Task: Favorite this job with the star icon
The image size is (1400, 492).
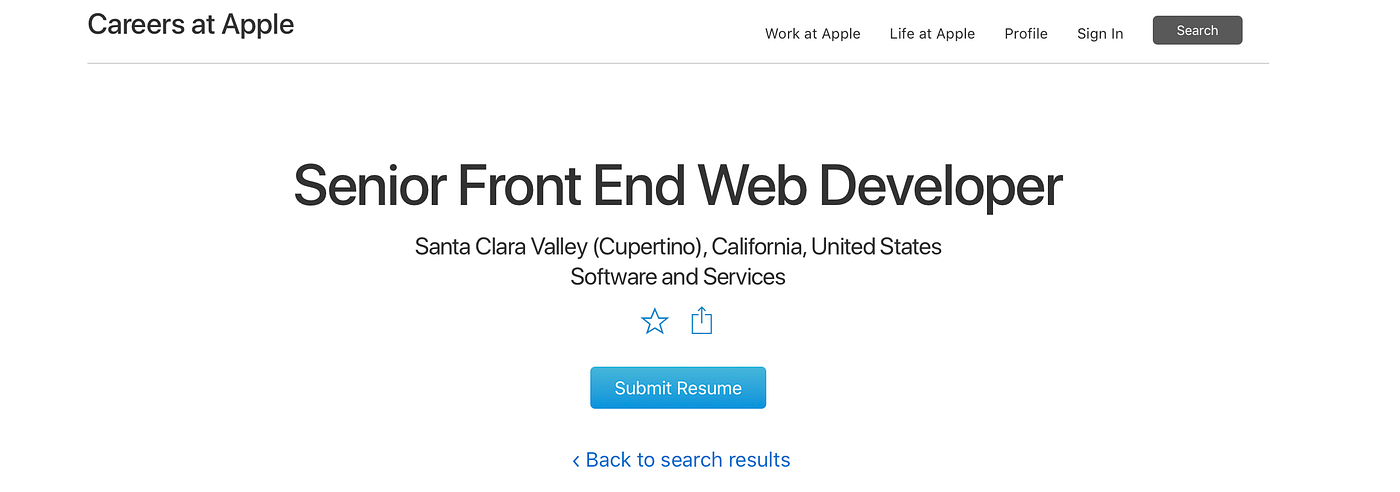Action: [654, 321]
